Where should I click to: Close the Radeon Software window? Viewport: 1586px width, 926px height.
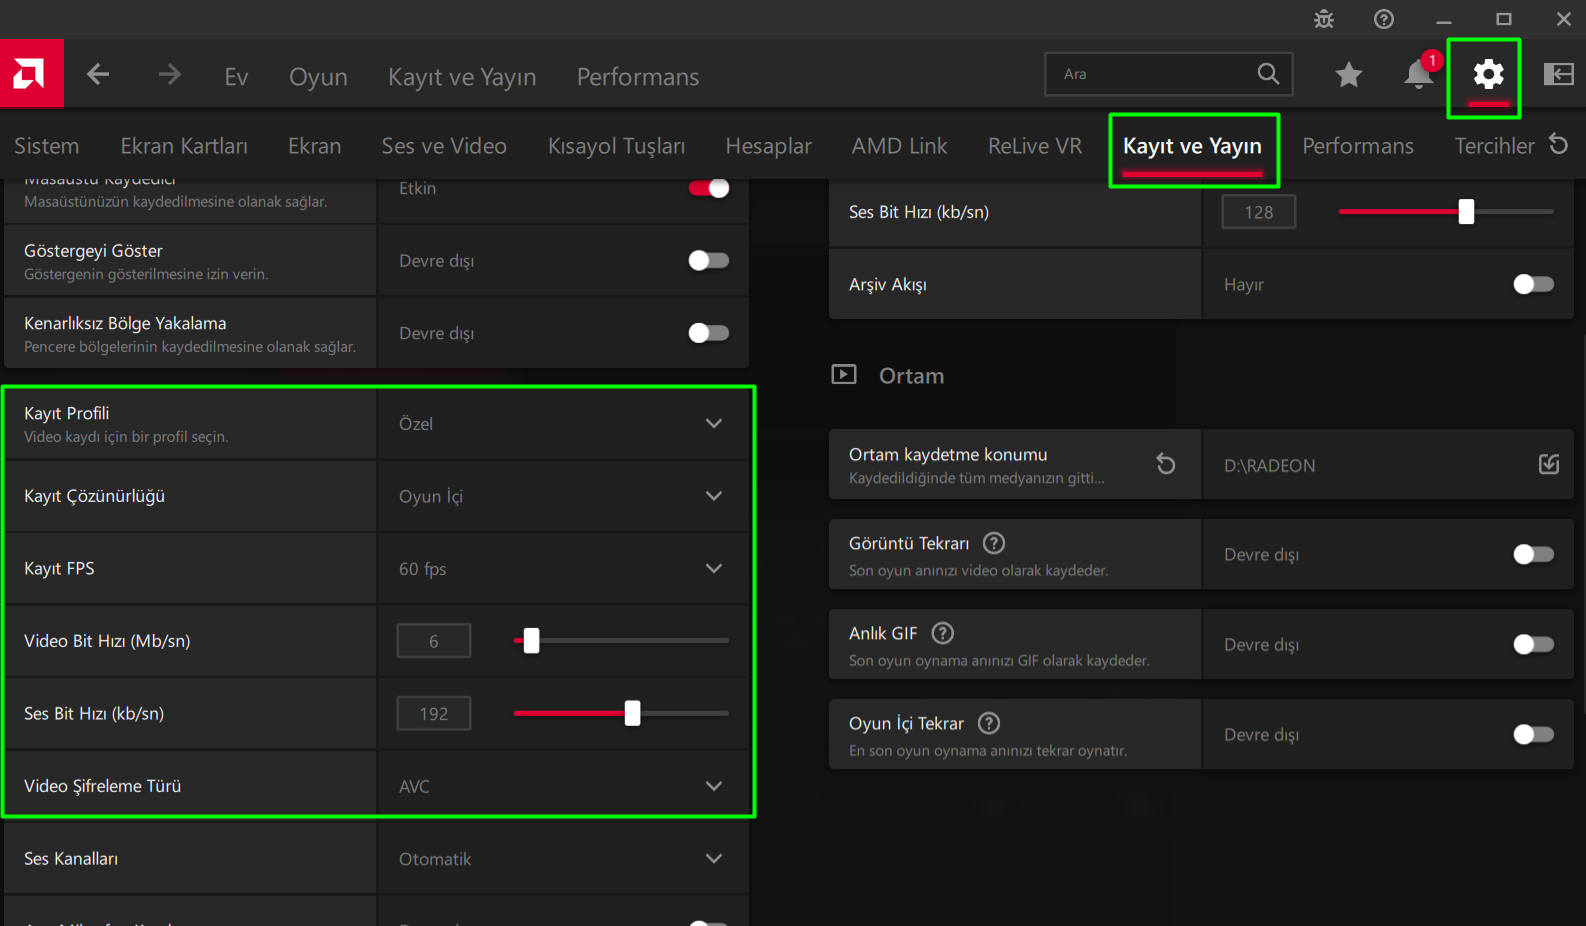(1564, 19)
